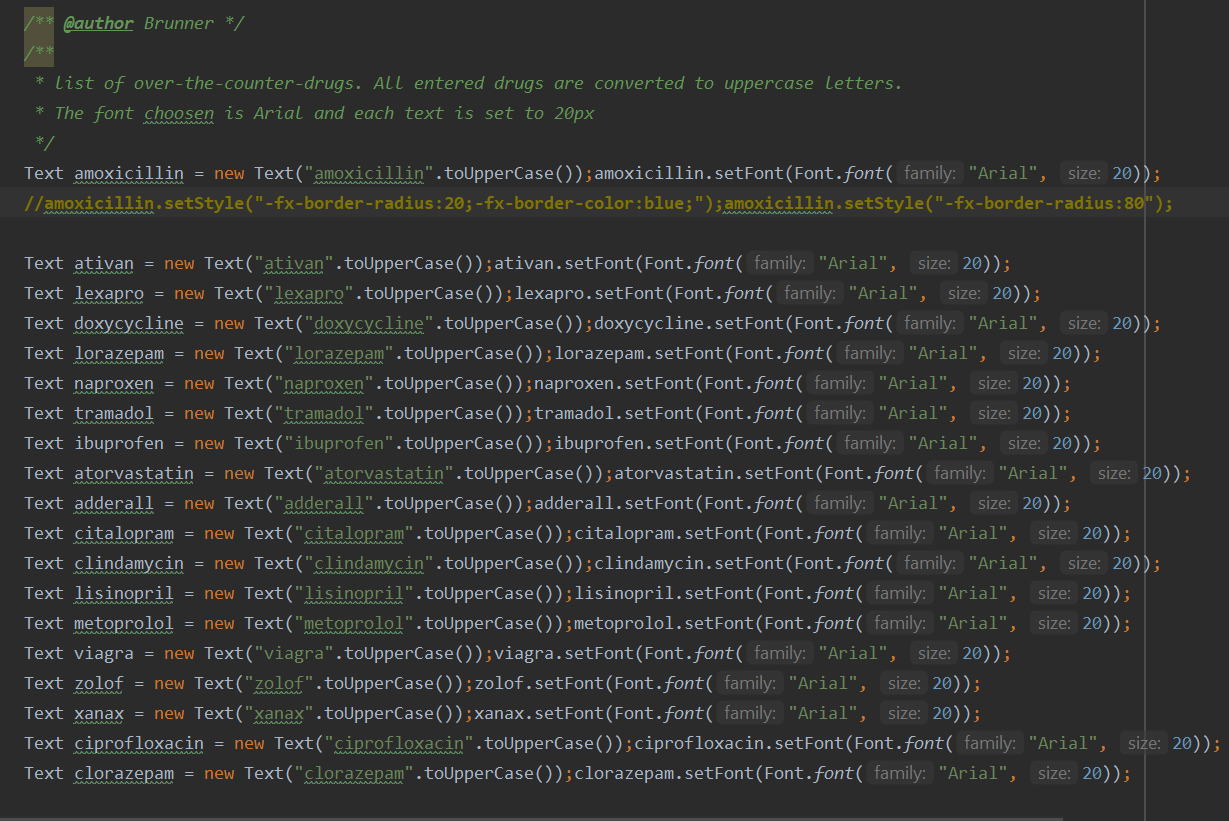Click the ciprofloxacin variable declaration name
Image resolution: width=1229 pixels, height=821 pixels.
[139, 743]
